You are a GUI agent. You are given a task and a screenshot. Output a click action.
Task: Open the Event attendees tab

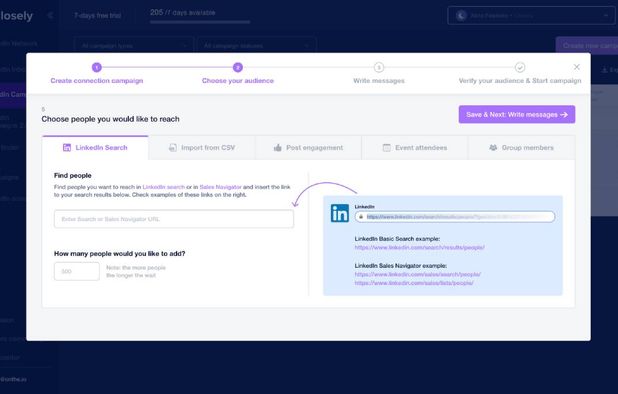415,148
